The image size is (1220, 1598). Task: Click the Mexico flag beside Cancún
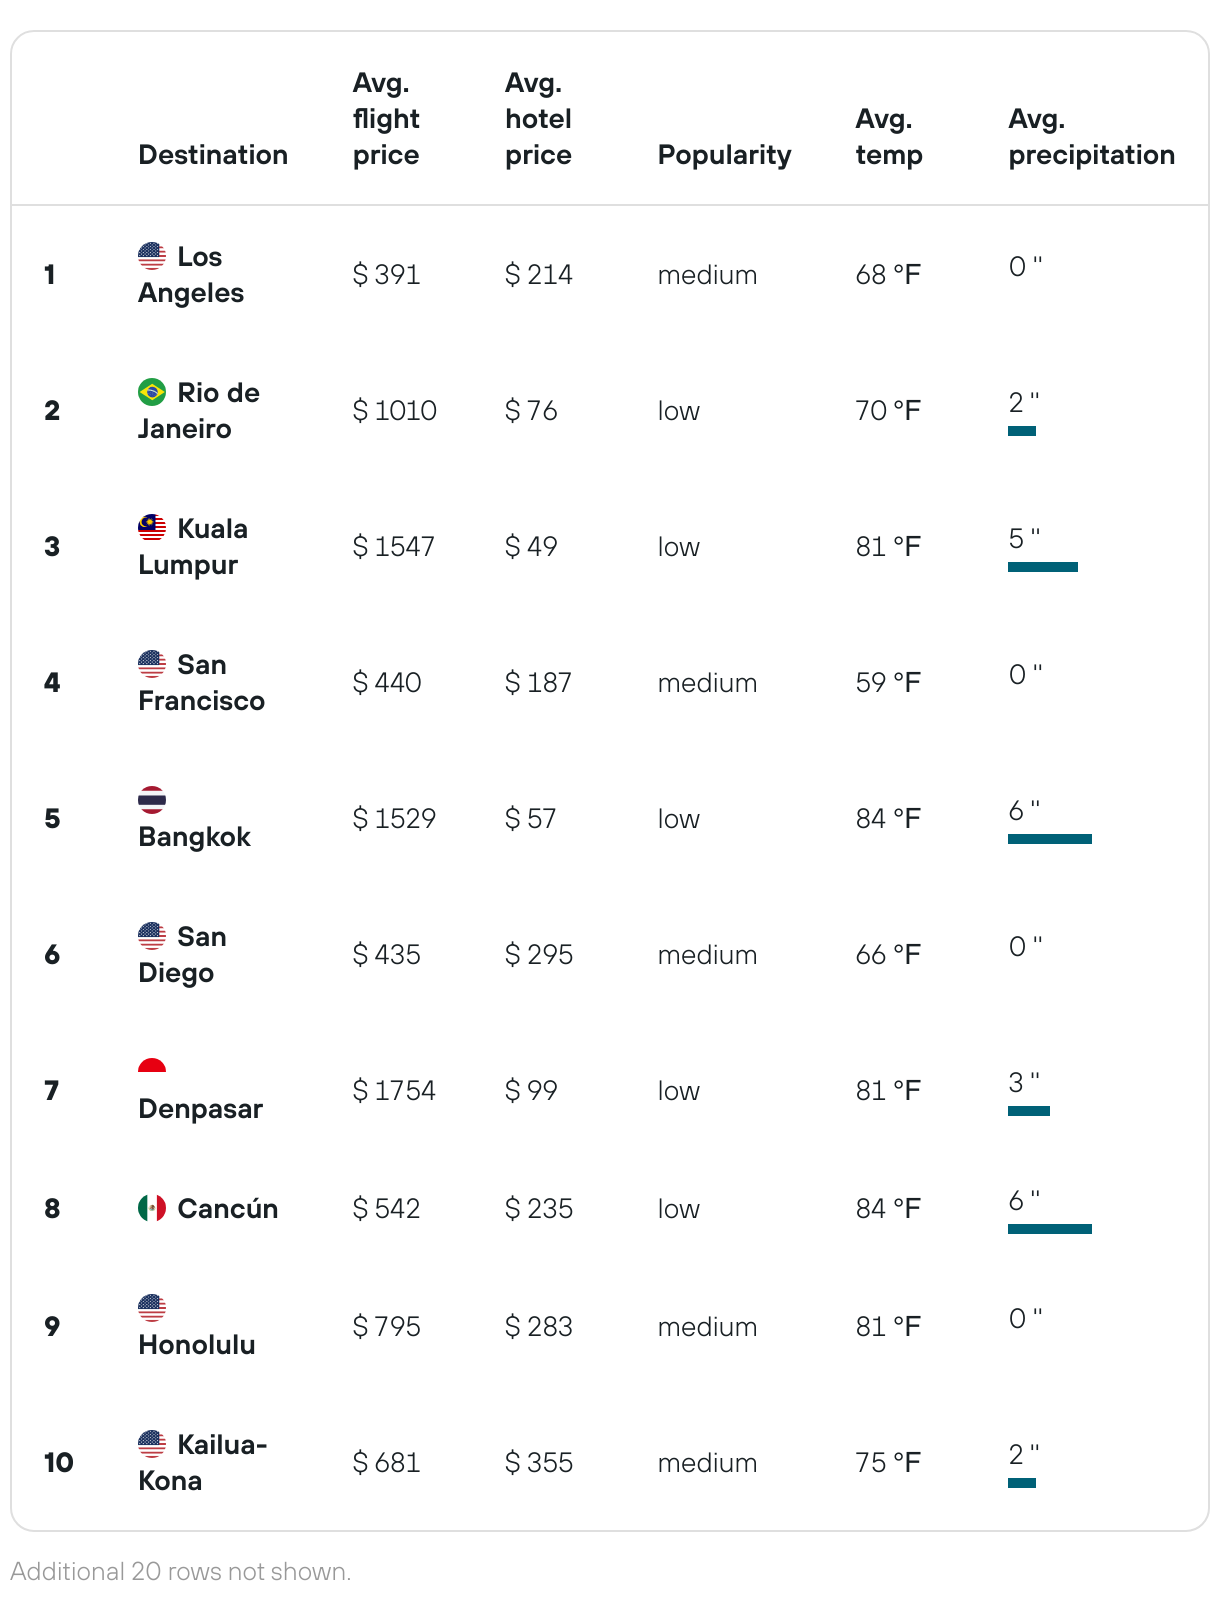(152, 1208)
